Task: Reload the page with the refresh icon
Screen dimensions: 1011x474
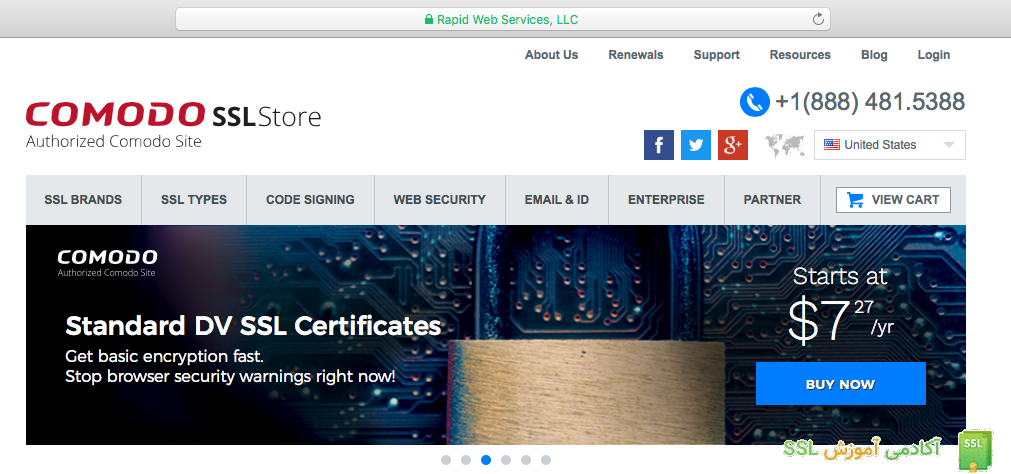Action: 818,19
